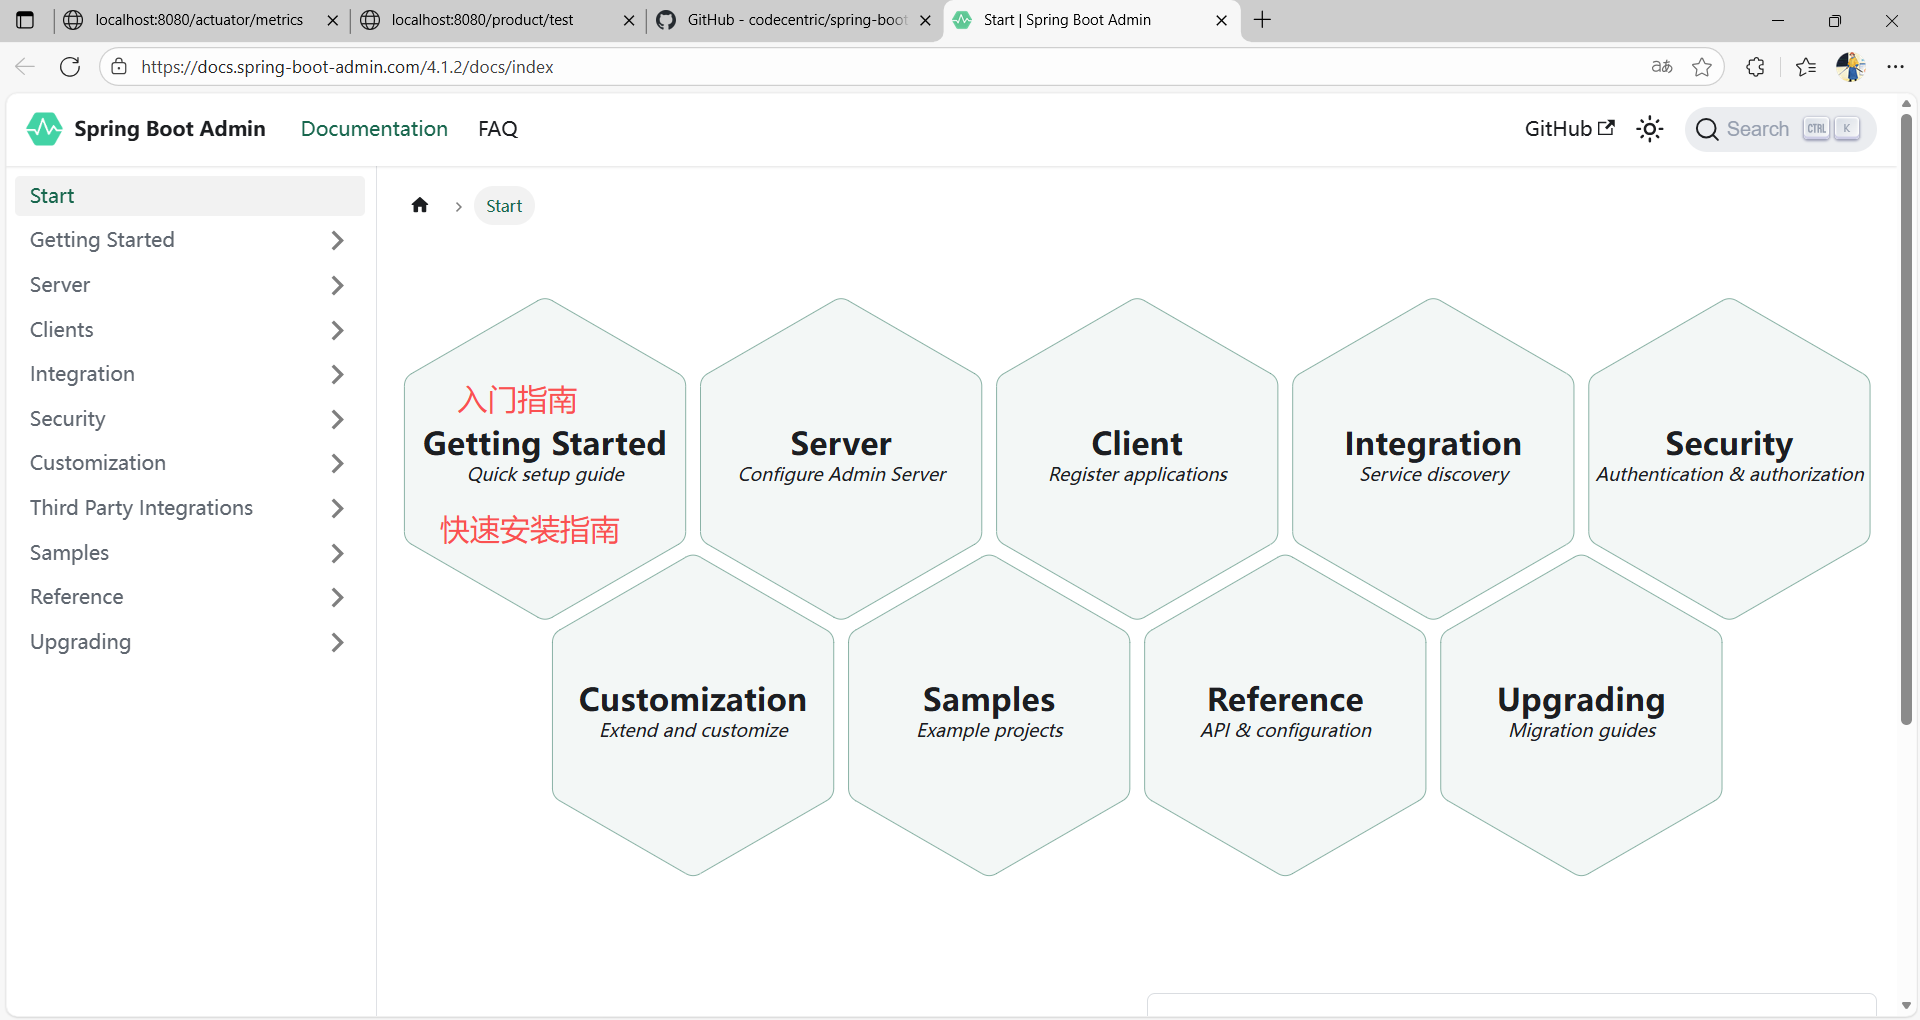Image resolution: width=1920 pixels, height=1020 pixels.
Task: Click the translate page icon
Action: pos(1662,67)
